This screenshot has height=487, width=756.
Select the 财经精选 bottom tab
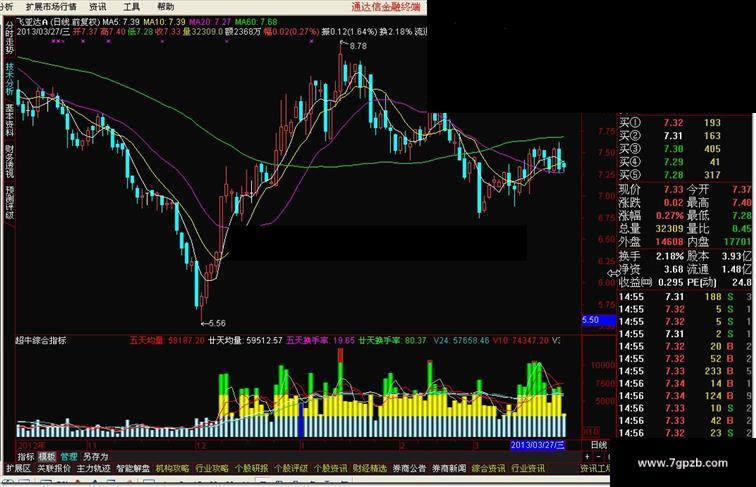click(x=370, y=468)
